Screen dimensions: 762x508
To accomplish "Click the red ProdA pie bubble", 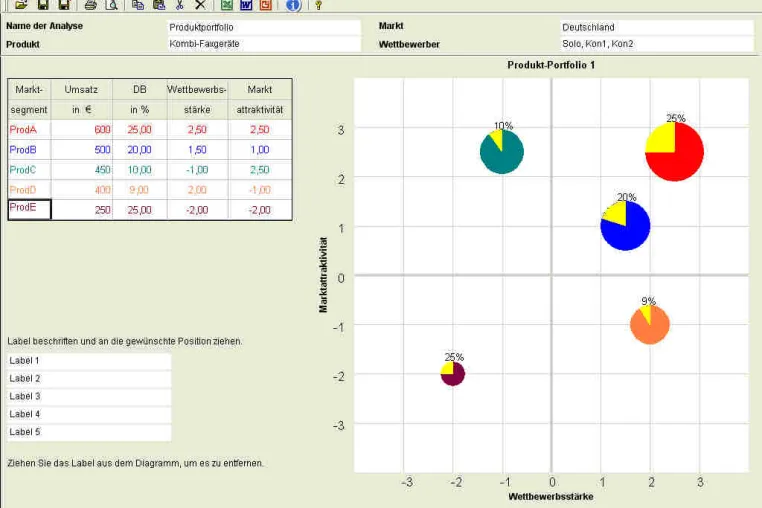I will tap(675, 152).
